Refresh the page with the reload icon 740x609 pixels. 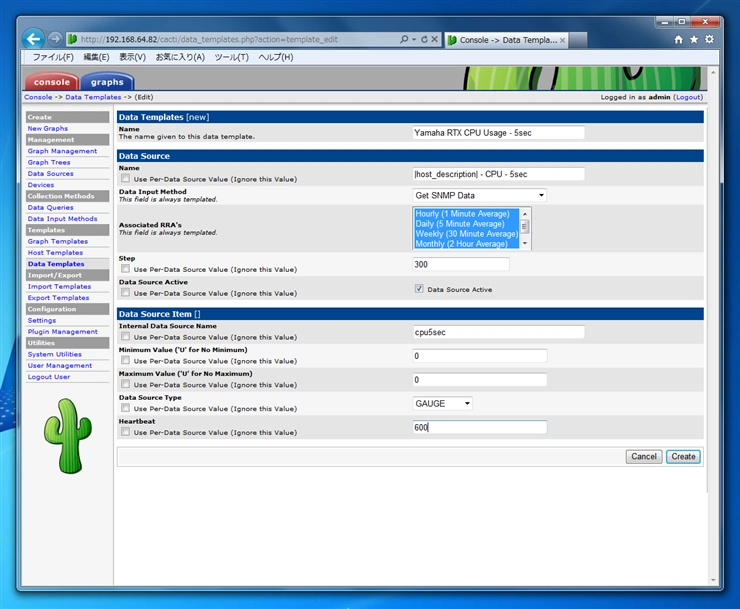[424, 39]
